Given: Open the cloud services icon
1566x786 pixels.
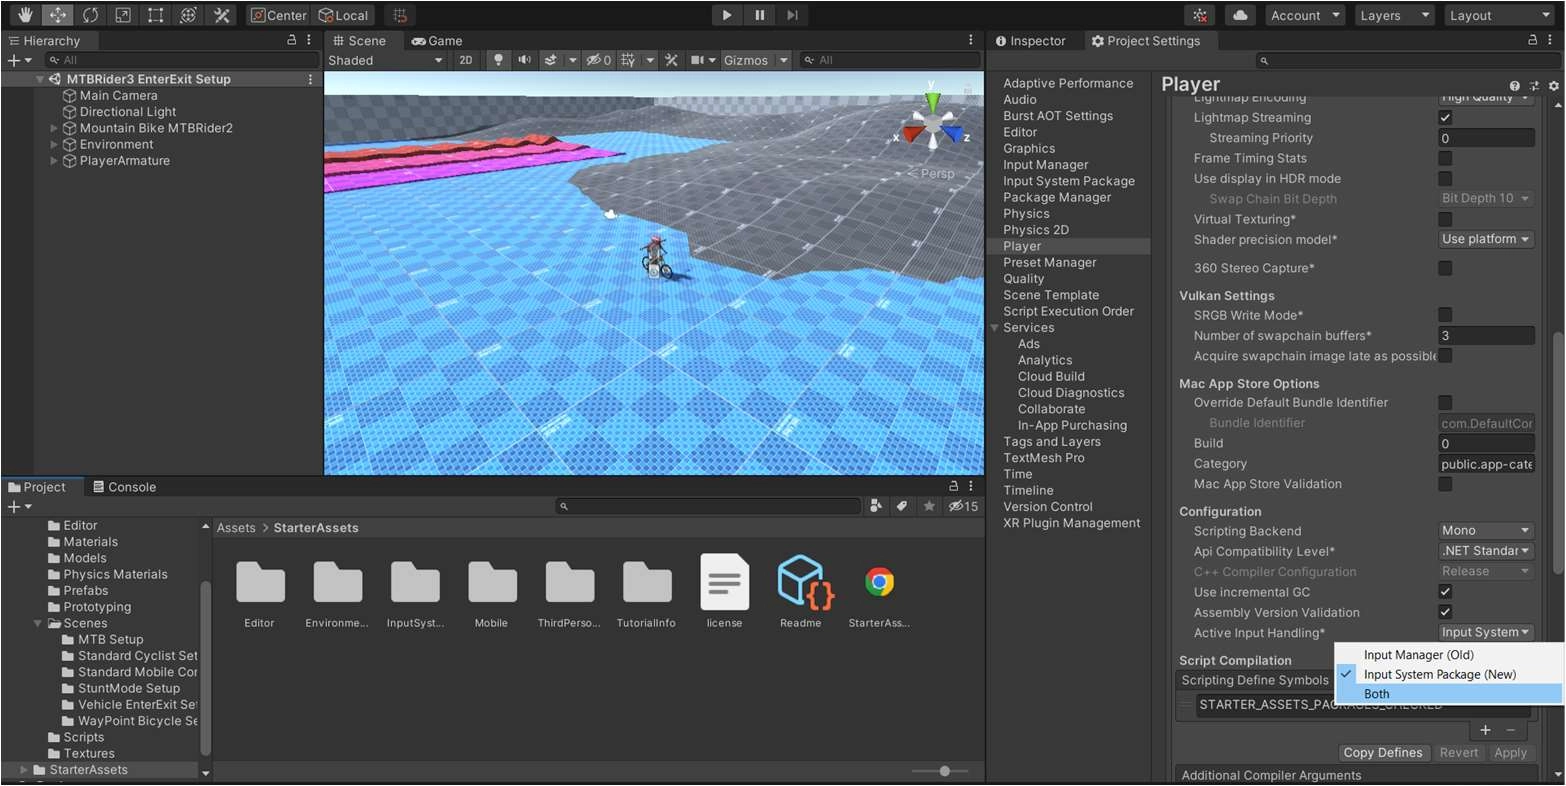Looking at the screenshot, I should point(1240,15).
